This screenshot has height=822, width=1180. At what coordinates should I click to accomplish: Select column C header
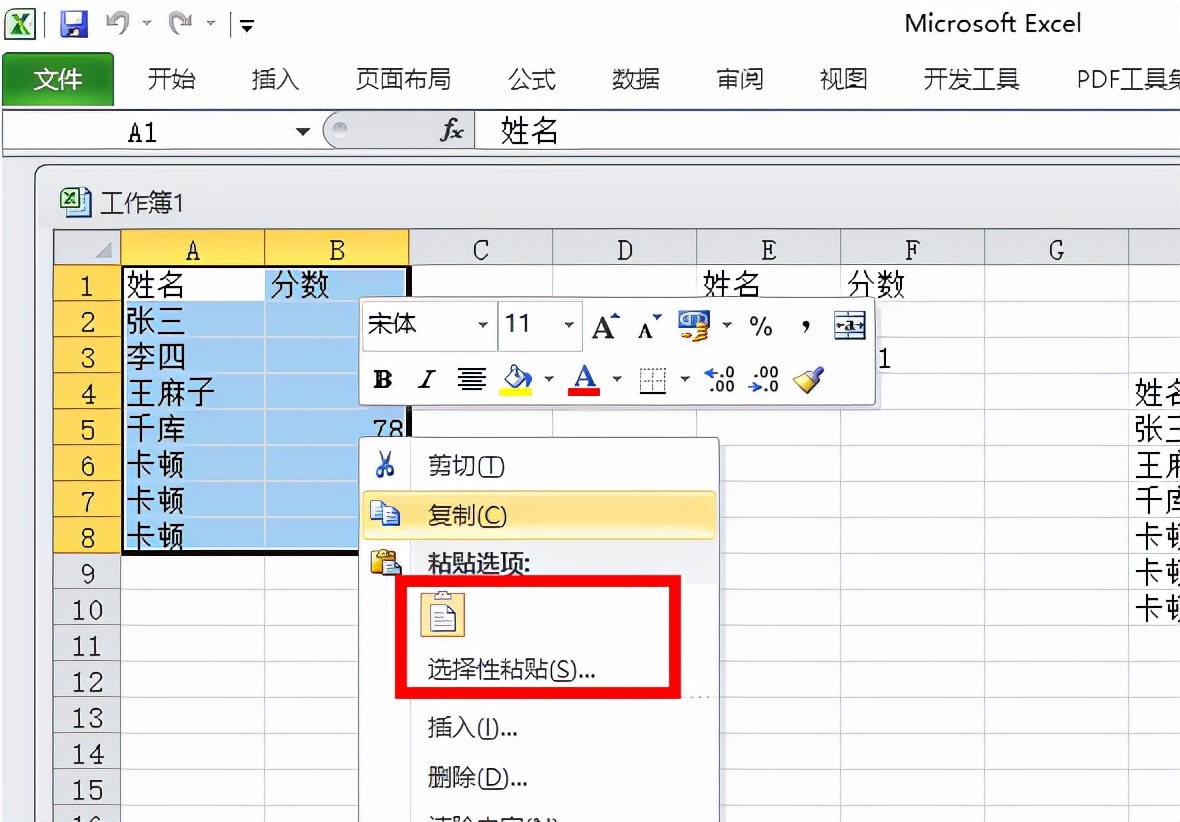[481, 248]
